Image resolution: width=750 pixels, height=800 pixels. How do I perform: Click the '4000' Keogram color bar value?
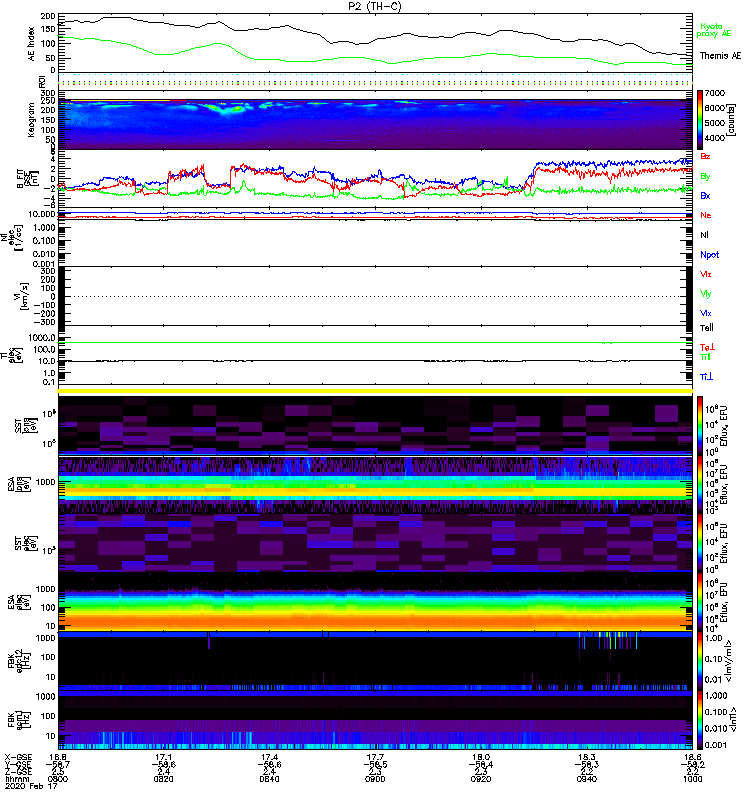714,138
